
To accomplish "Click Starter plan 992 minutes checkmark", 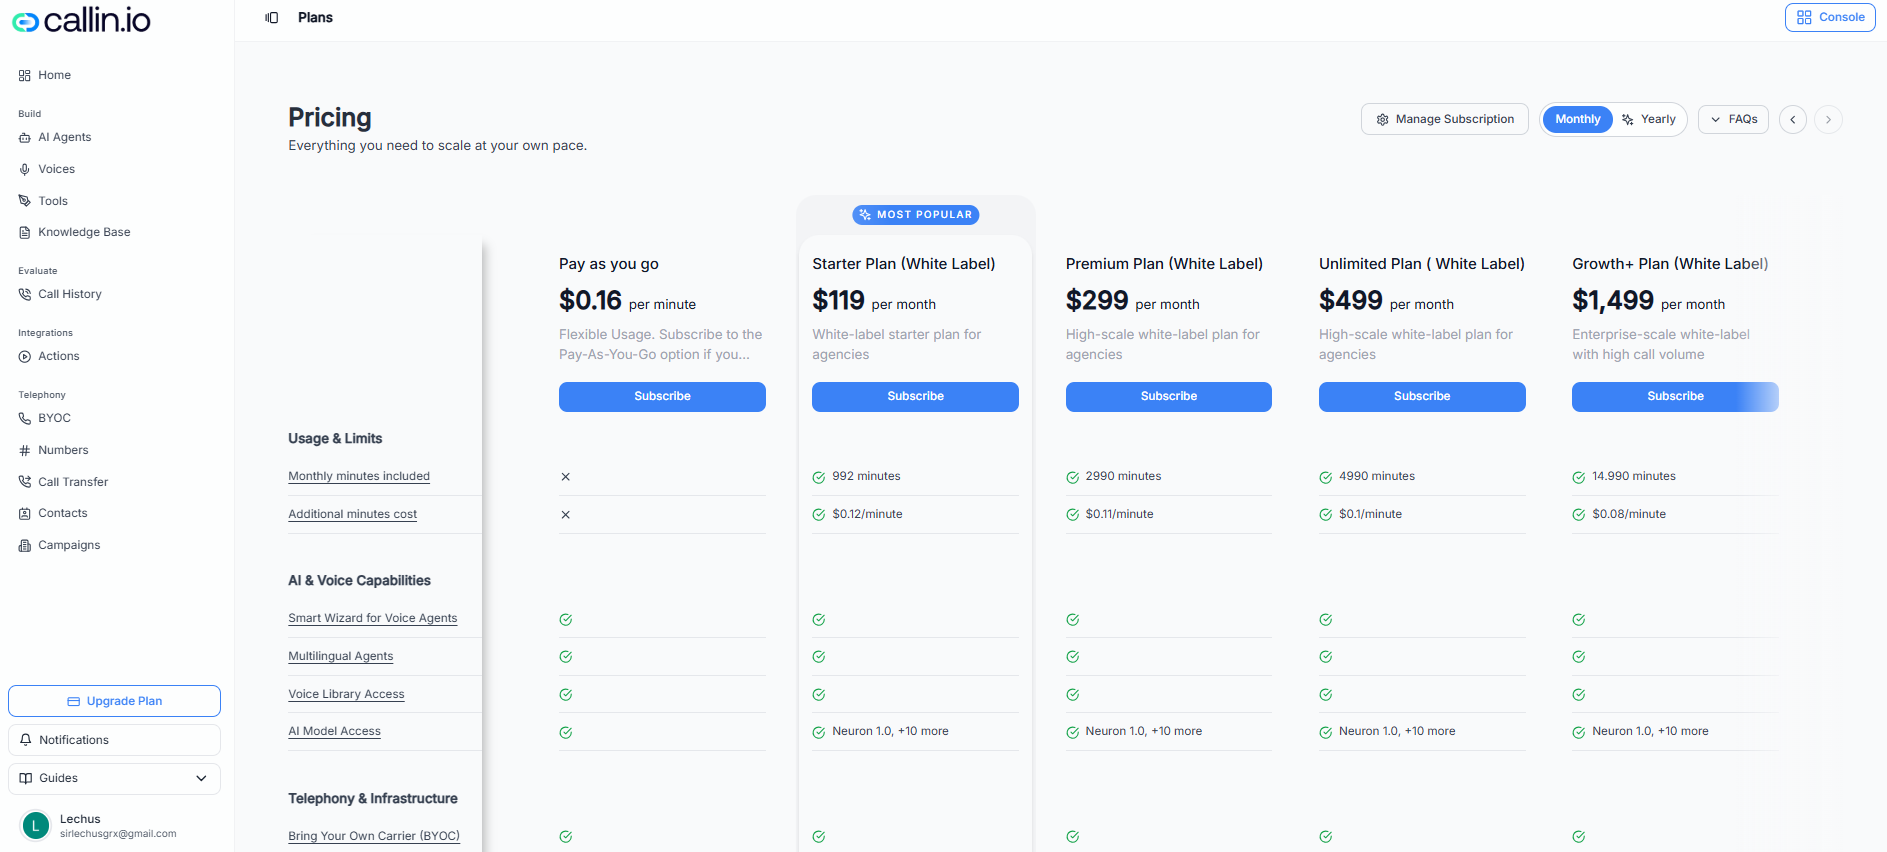I will (819, 477).
